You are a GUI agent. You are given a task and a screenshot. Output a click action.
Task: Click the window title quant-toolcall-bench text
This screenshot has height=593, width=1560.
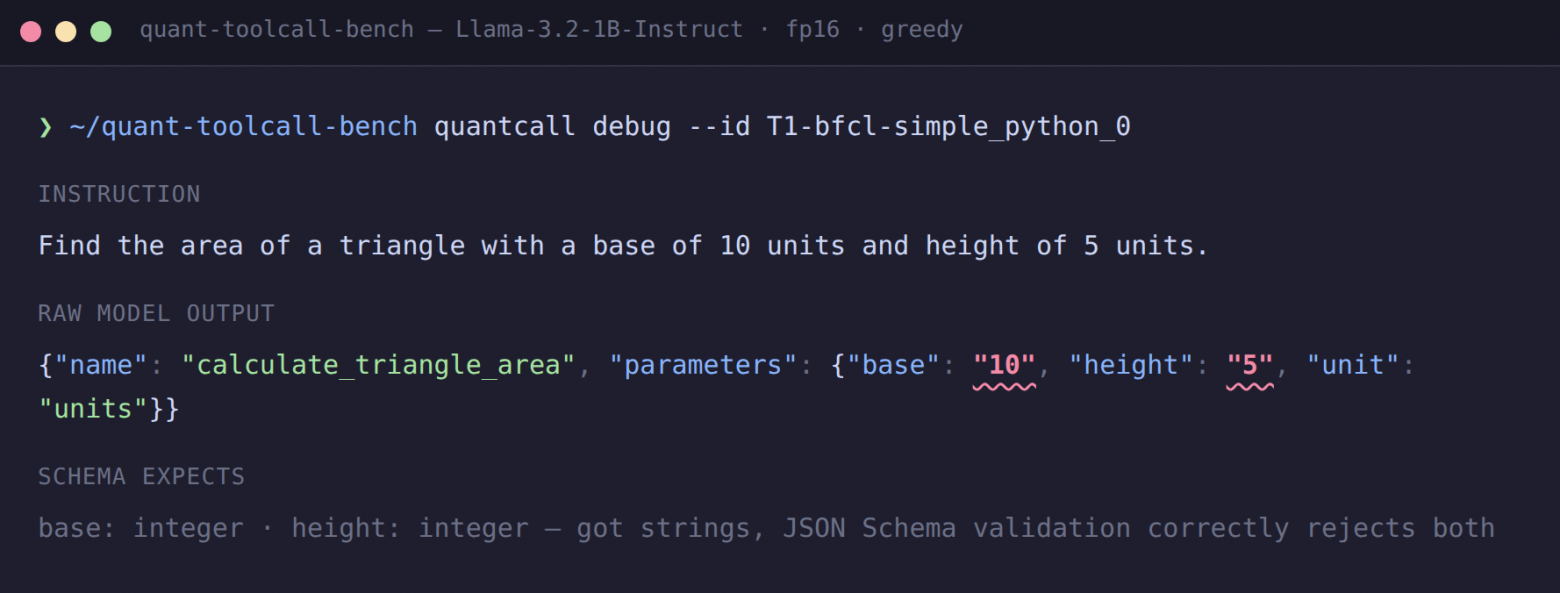point(277,30)
